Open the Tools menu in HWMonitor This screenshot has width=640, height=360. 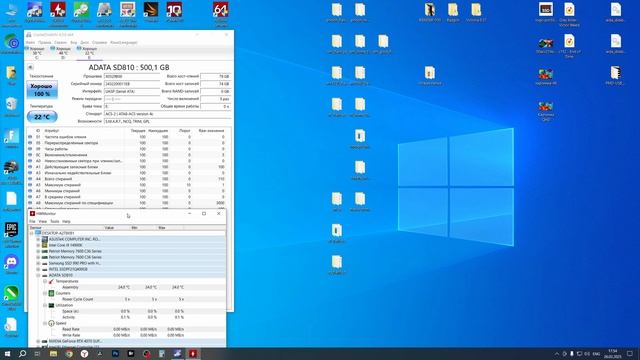click(x=55, y=221)
